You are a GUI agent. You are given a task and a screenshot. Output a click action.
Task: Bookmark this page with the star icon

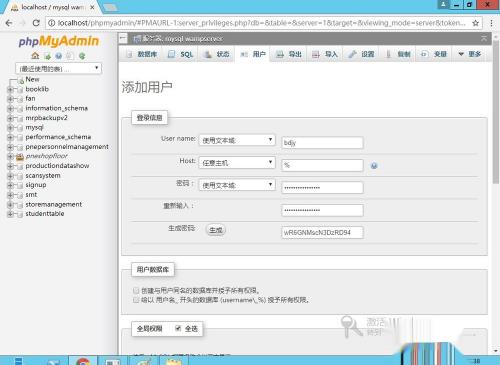pyautogui.click(x=476, y=23)
